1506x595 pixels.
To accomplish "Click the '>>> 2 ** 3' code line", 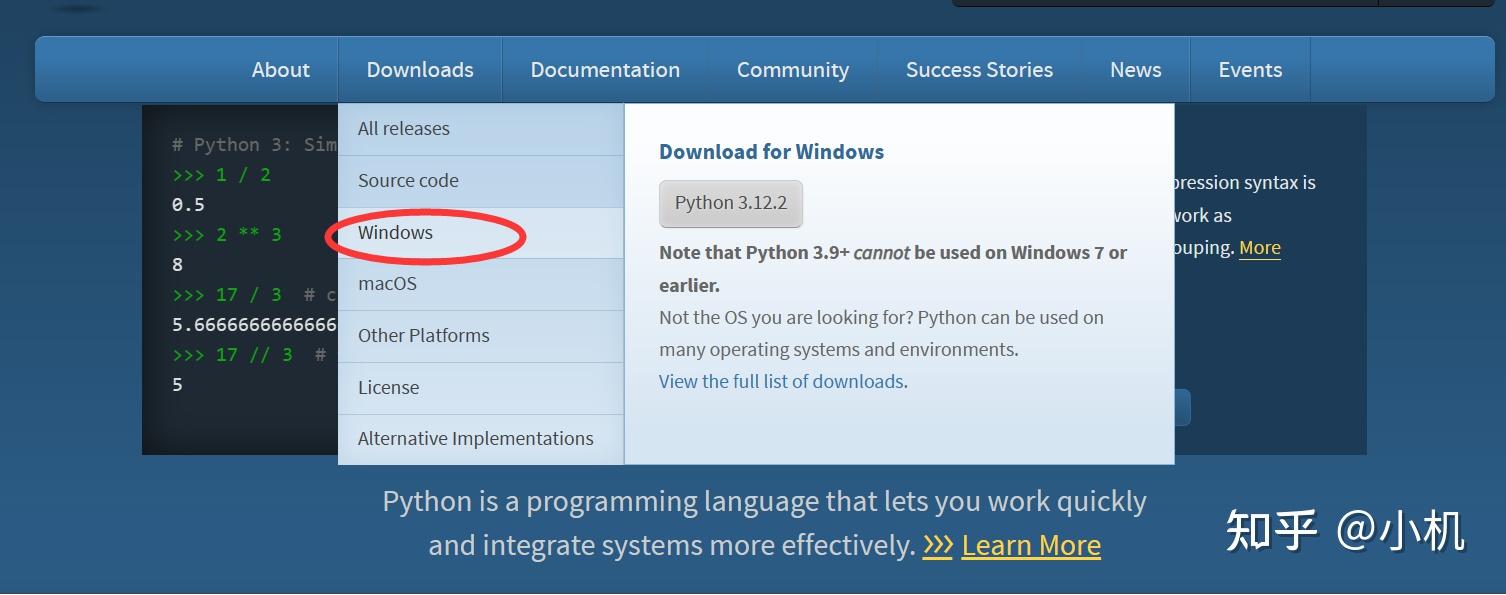I will [x=227, y=235].
